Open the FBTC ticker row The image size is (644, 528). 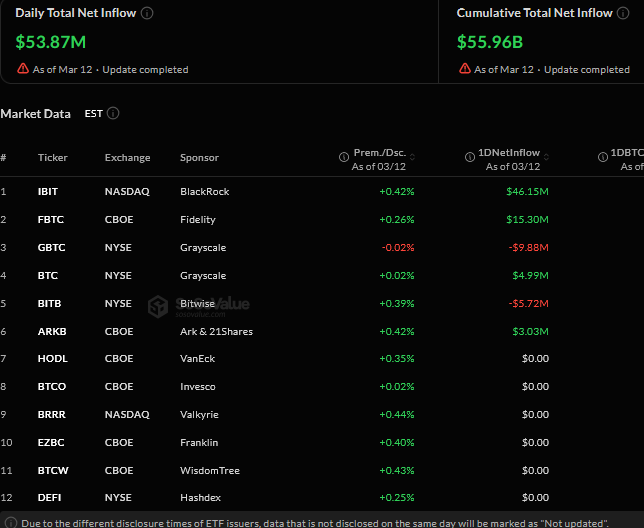point(51,220)
